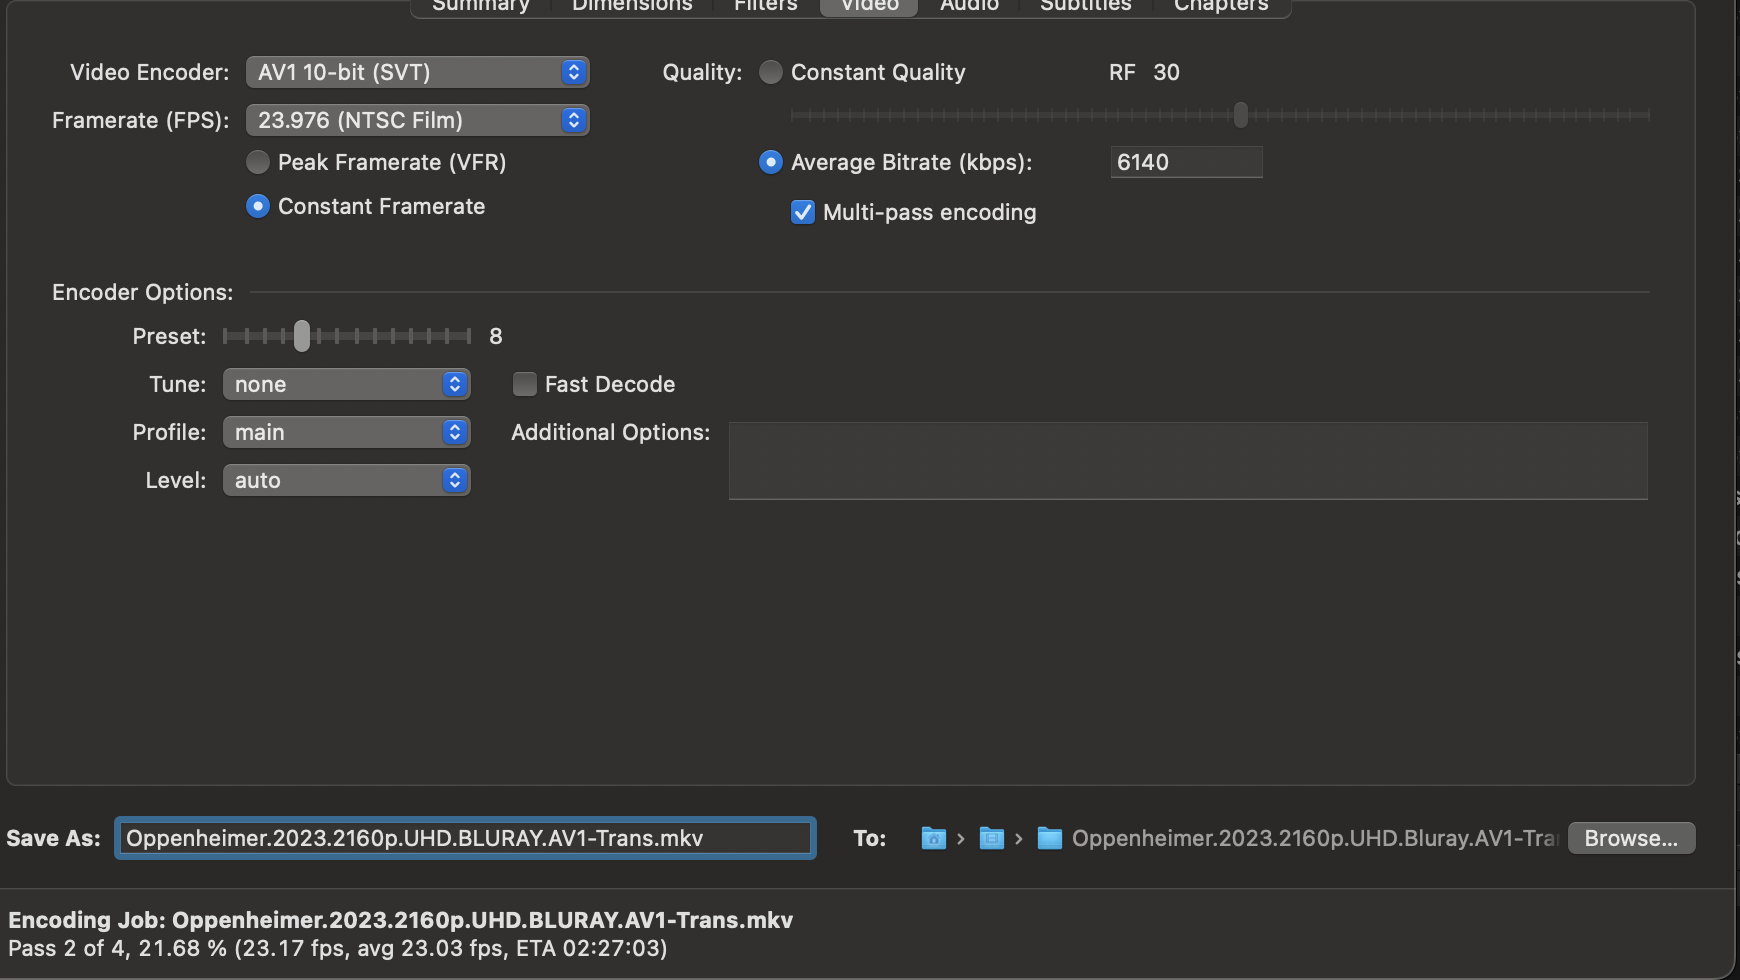
Task: Click inside the Additional Options text box
Action: (x=1187, y=460)
